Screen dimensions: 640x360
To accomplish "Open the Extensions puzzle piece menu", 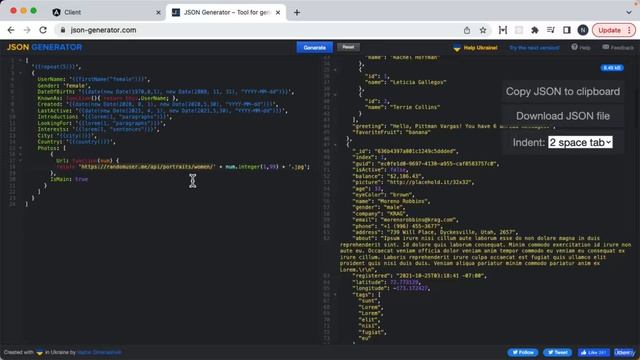I will tap(535, 30).
